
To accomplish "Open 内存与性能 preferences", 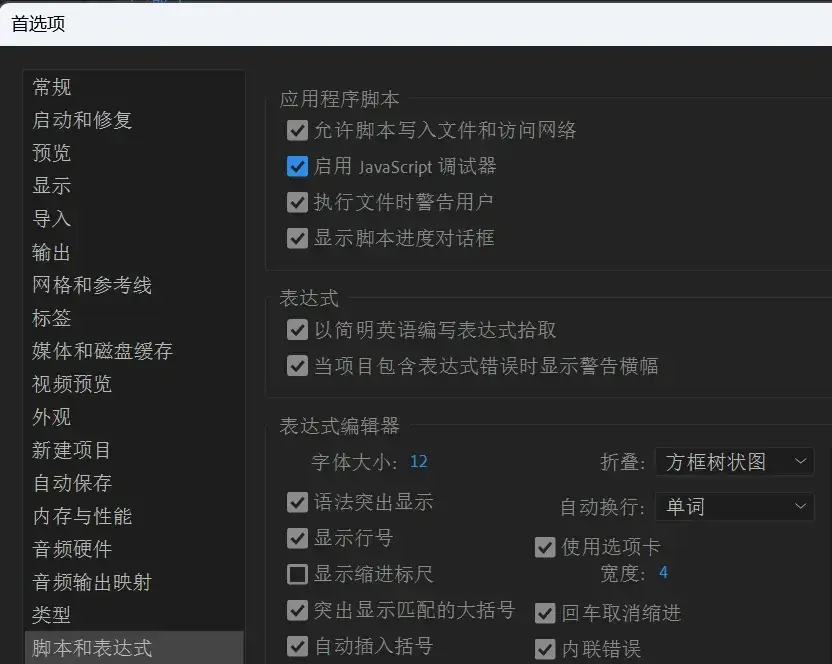I will (82, 516).
